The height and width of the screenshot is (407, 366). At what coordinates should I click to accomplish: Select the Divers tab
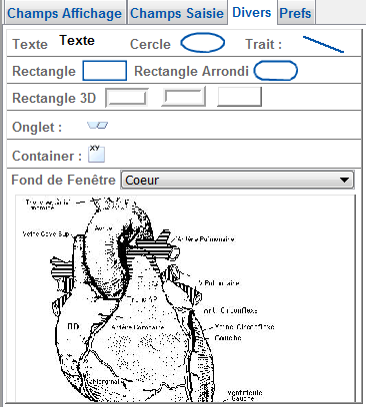coord(252,12)
